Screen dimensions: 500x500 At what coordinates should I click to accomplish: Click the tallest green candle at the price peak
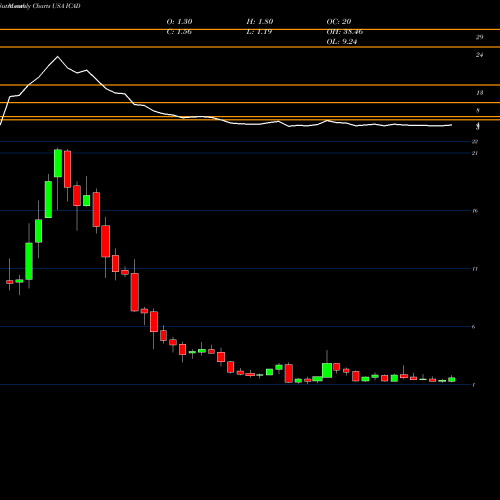point(58,163)
